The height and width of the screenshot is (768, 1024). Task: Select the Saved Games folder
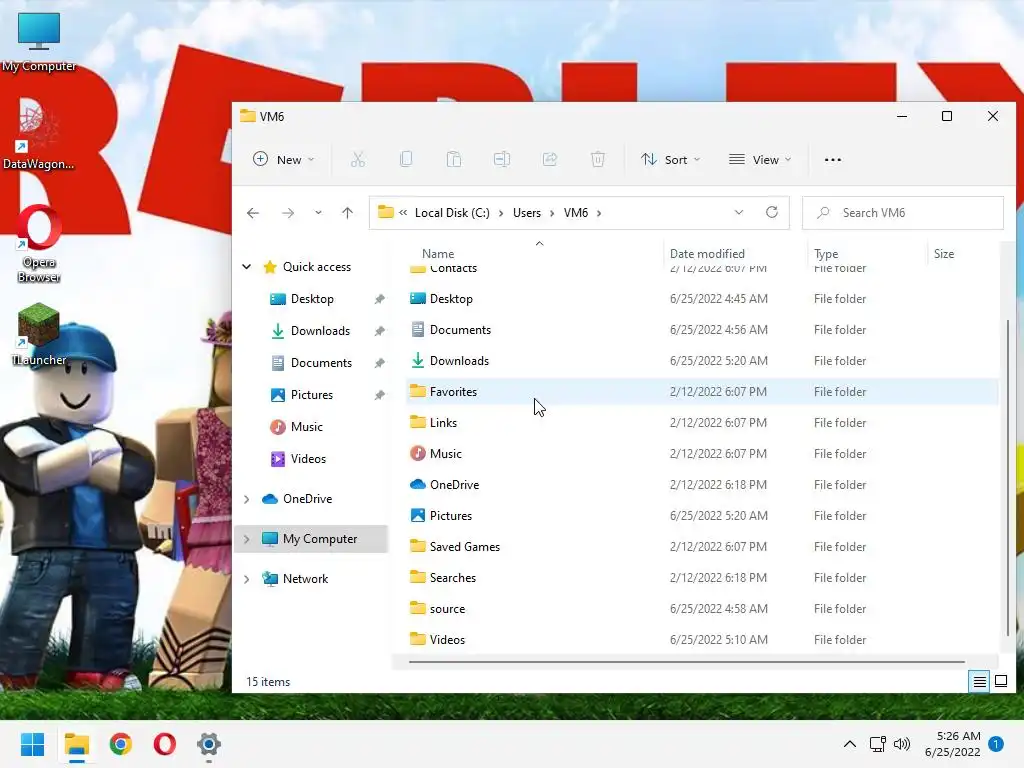[464, 547]
